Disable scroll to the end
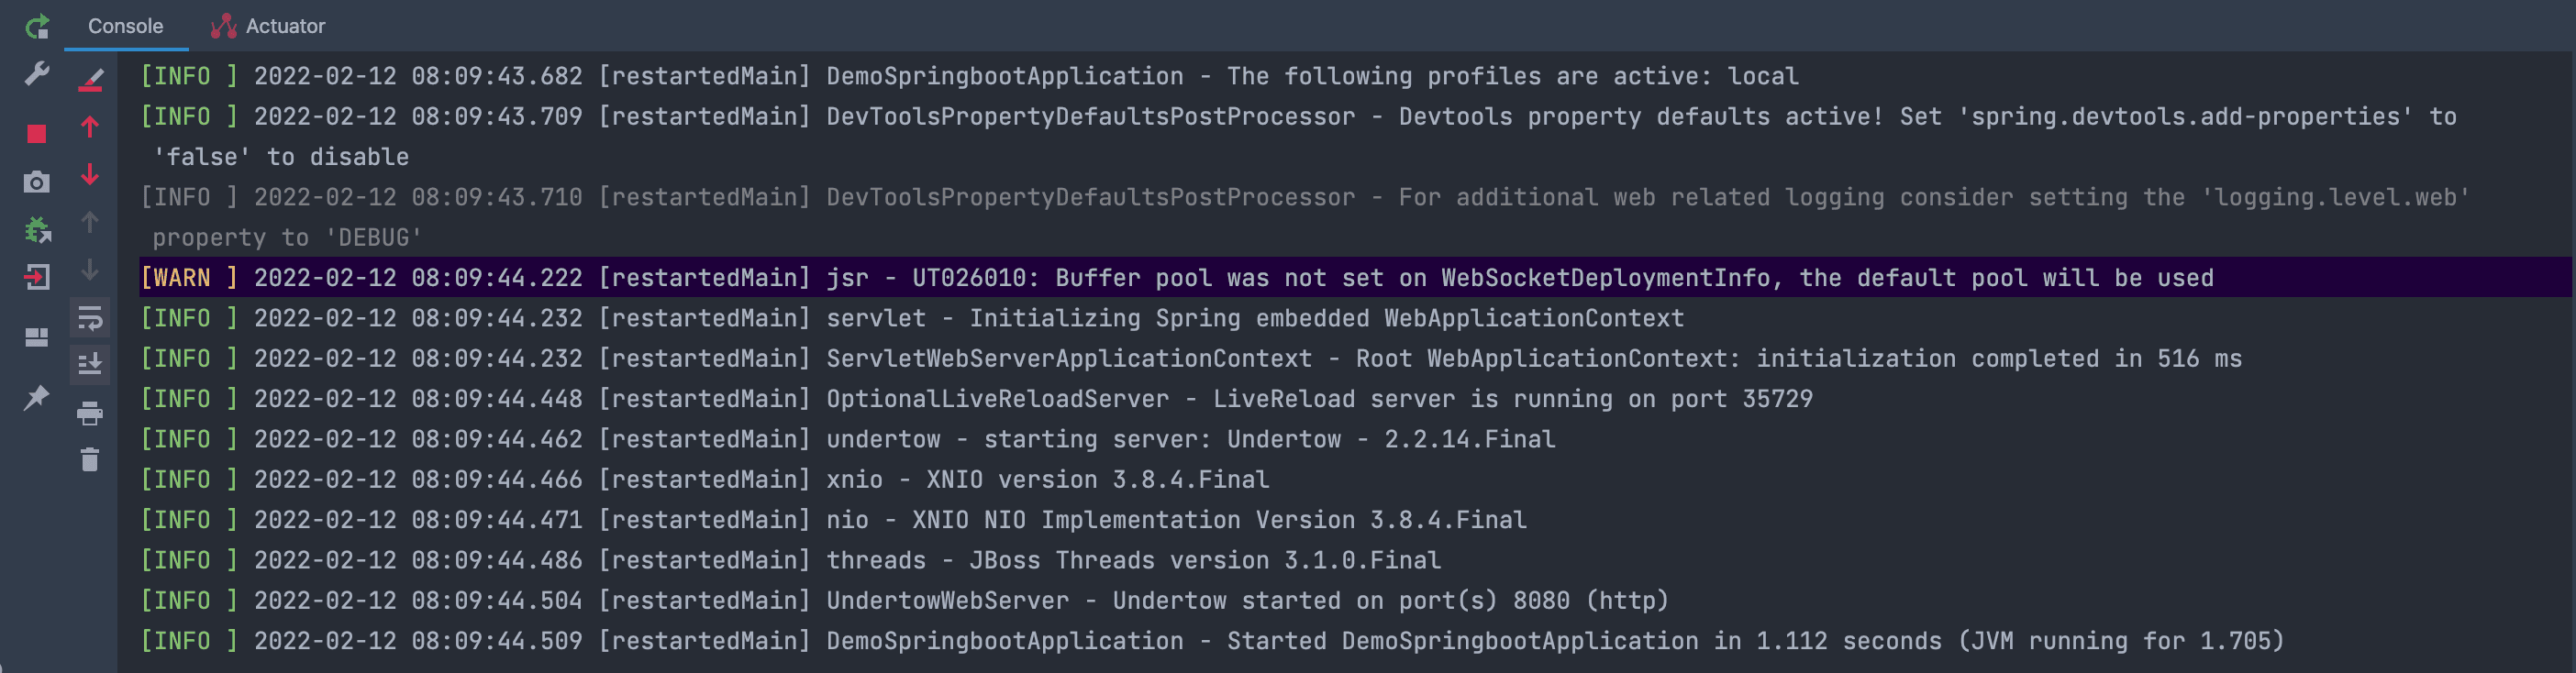The height and width of the screenshot is (673, 2576). point(90,364)
